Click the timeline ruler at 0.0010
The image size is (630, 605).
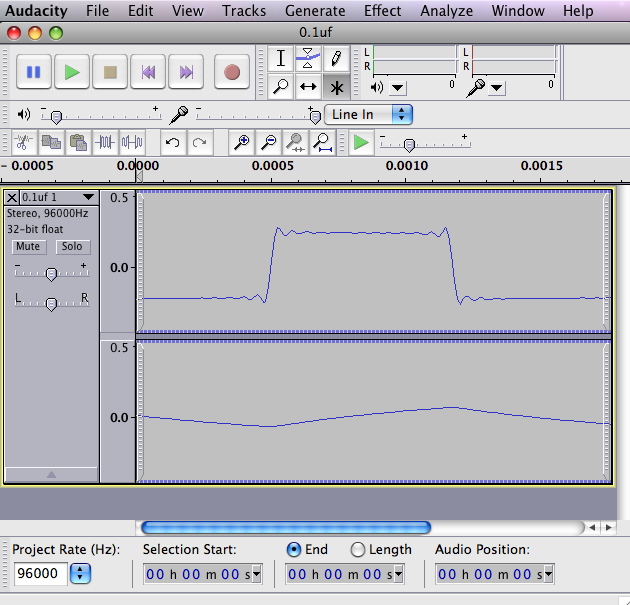[407, 166]
